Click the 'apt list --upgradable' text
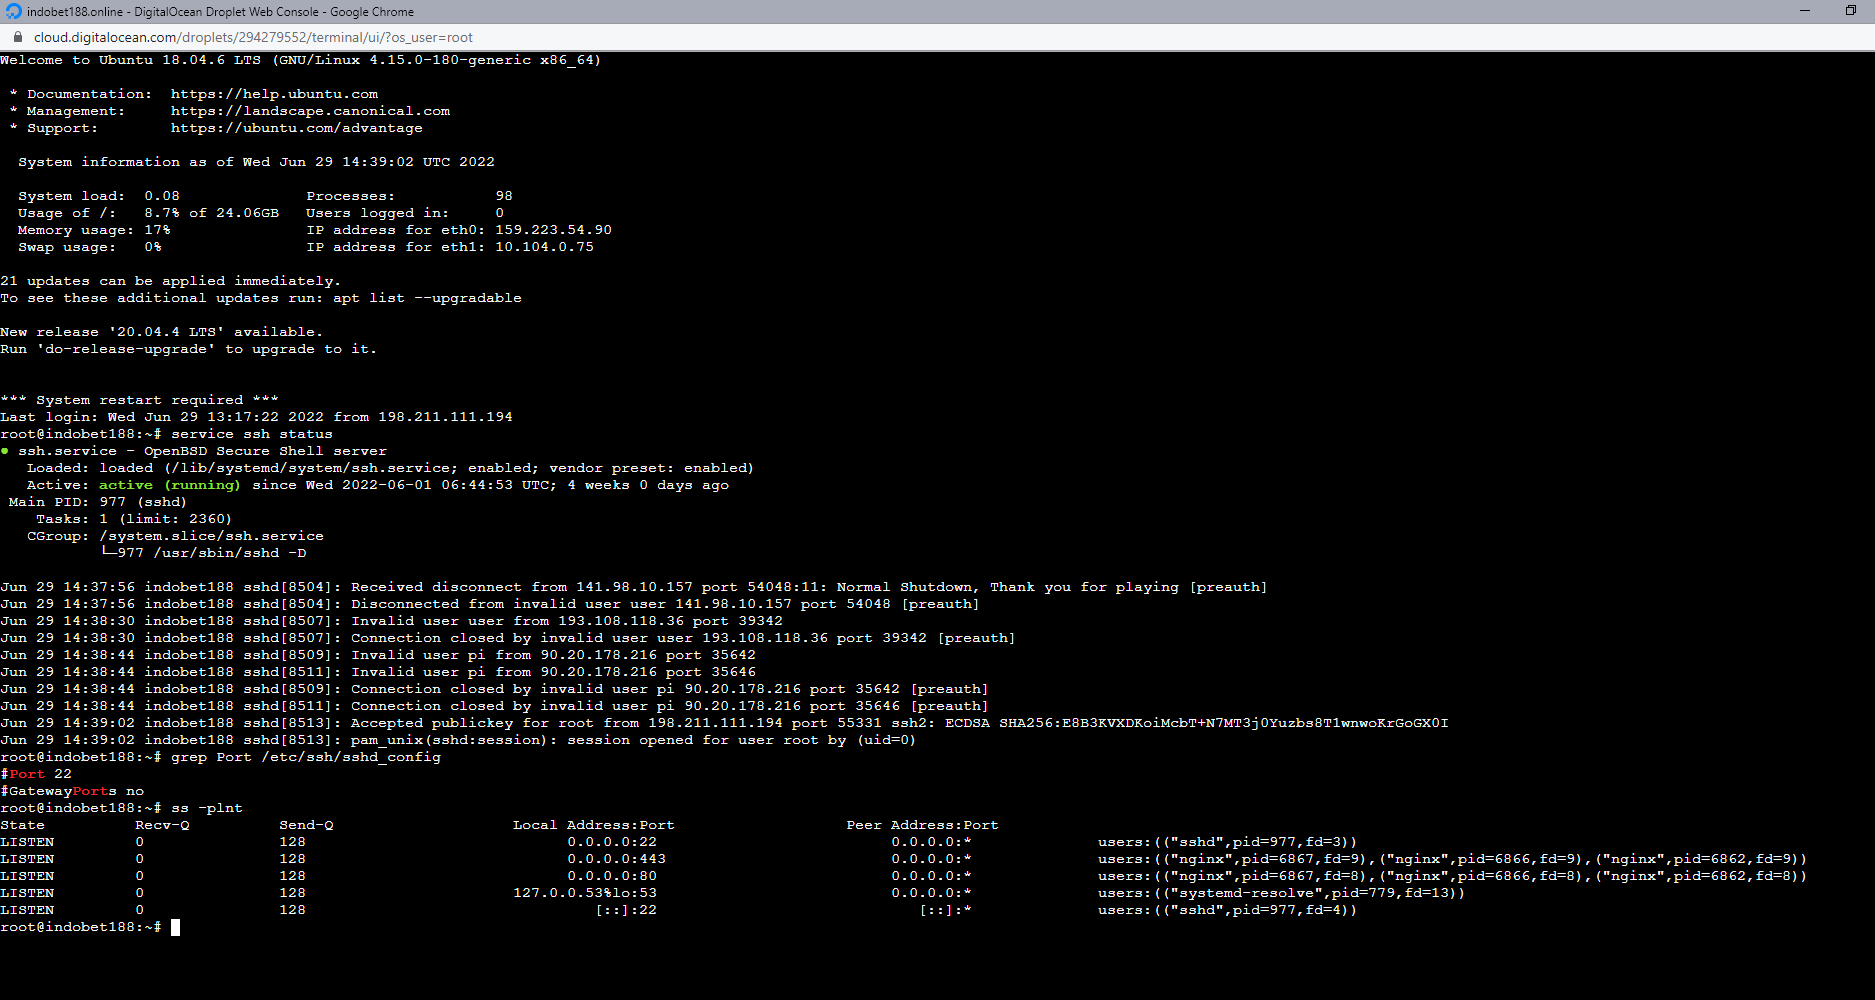 (427, 298)
